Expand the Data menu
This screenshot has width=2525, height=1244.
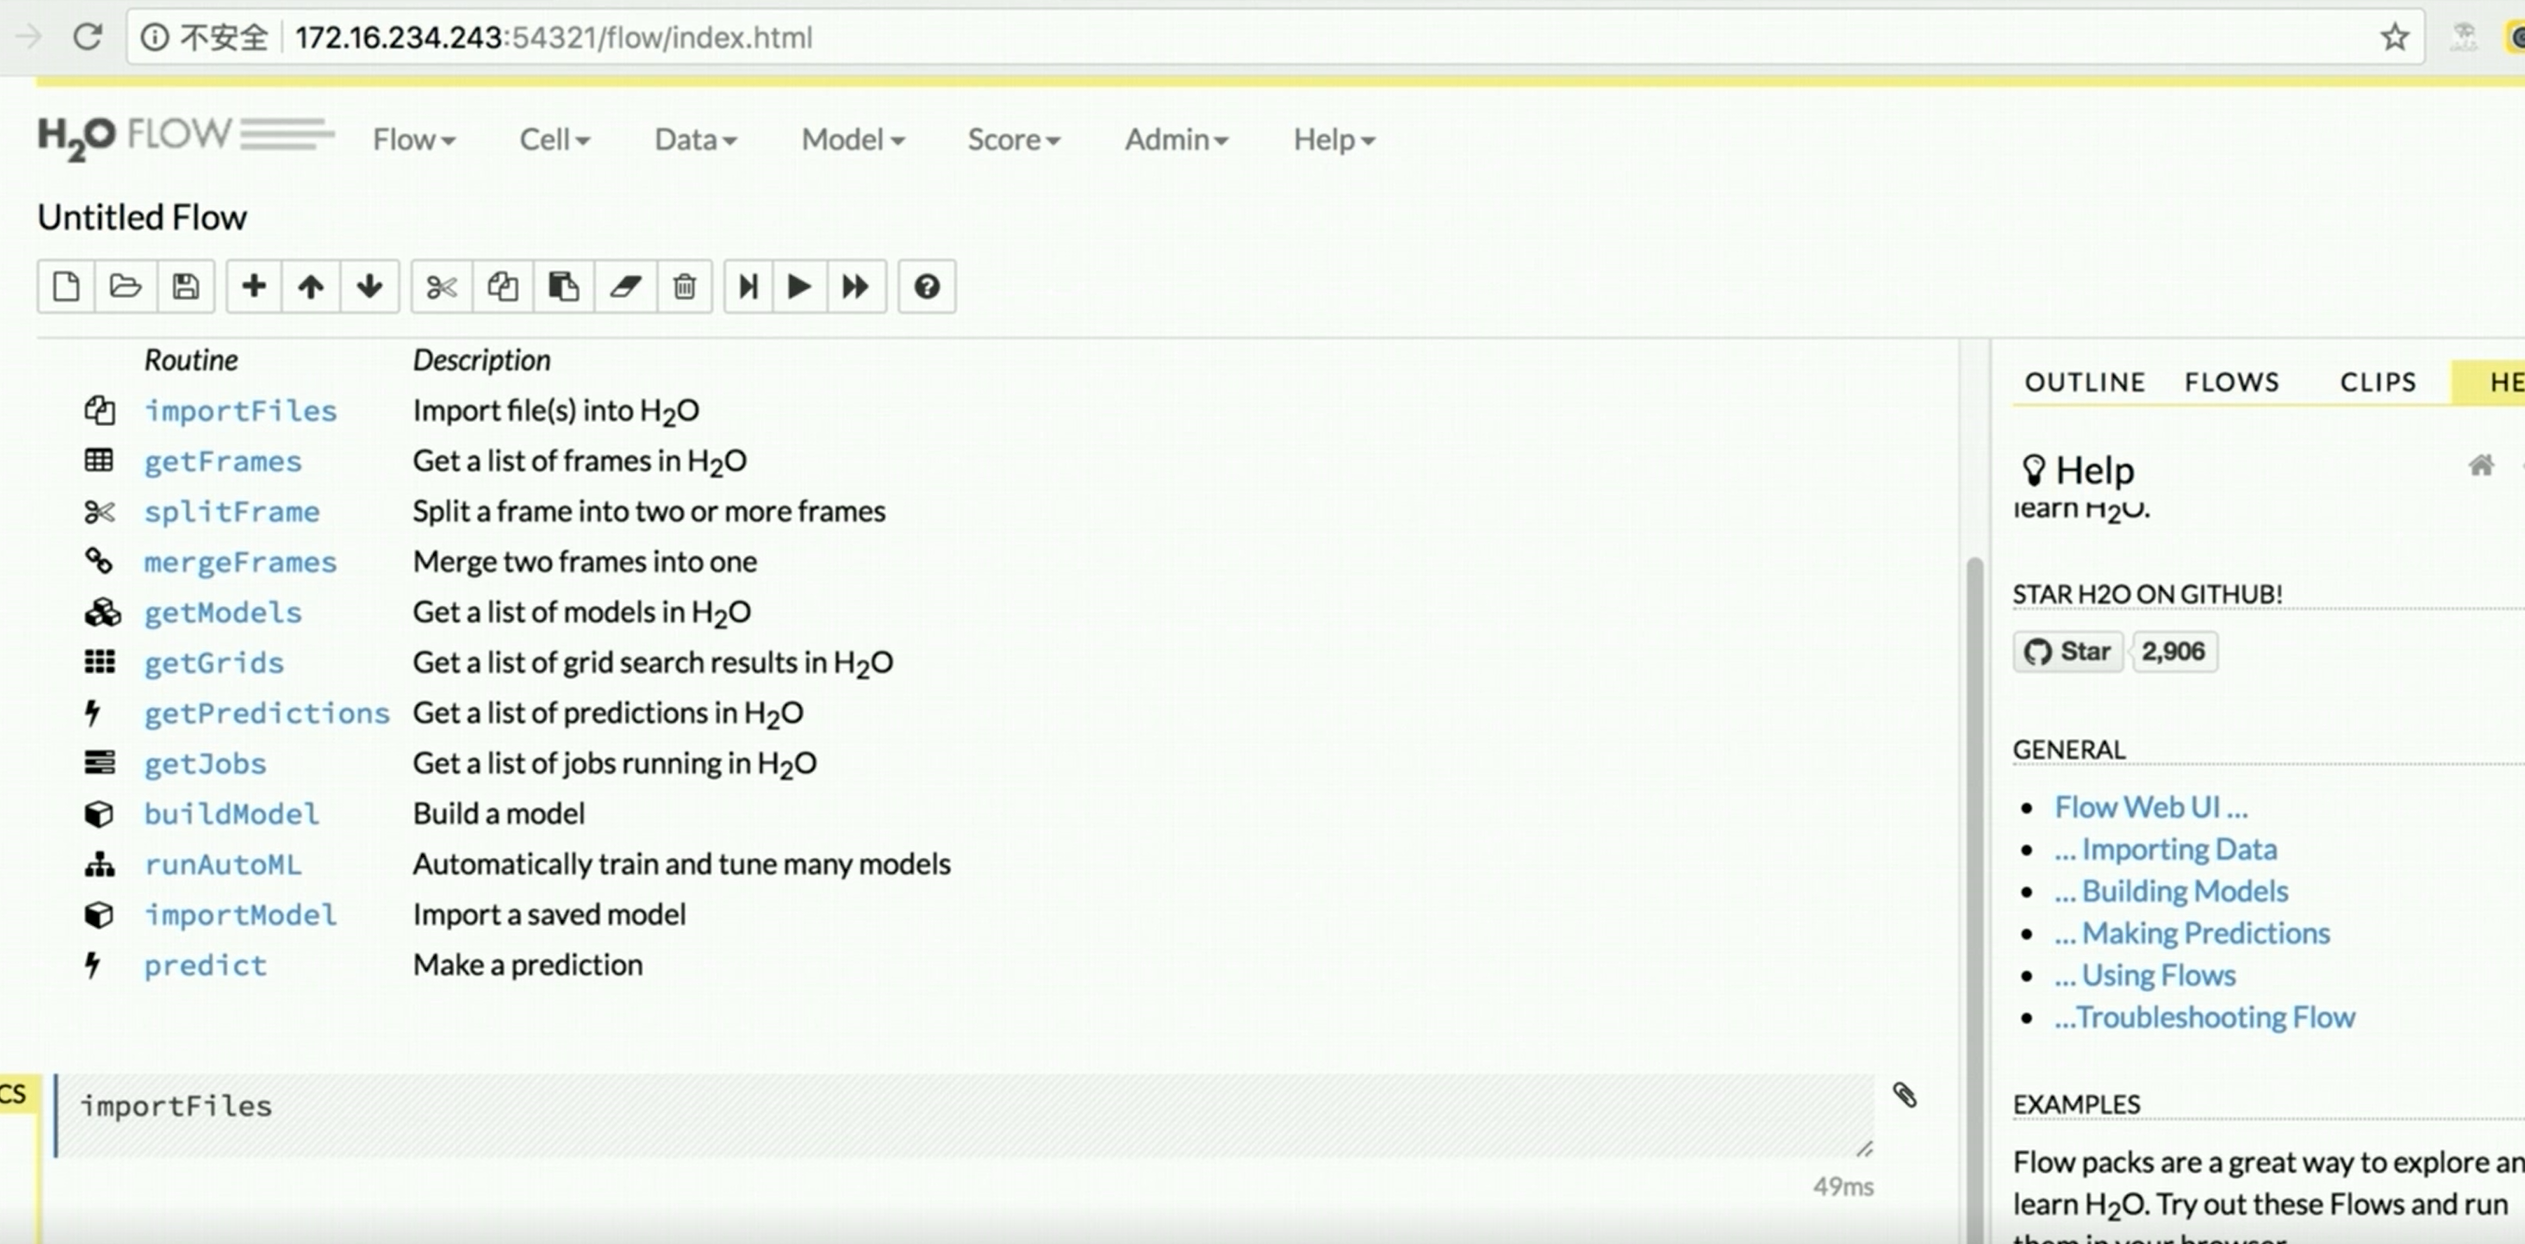695,139
